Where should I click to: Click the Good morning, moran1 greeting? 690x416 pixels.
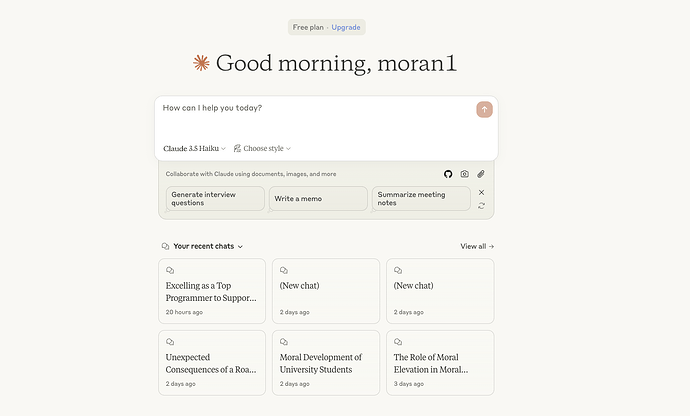tap(336, 63)
